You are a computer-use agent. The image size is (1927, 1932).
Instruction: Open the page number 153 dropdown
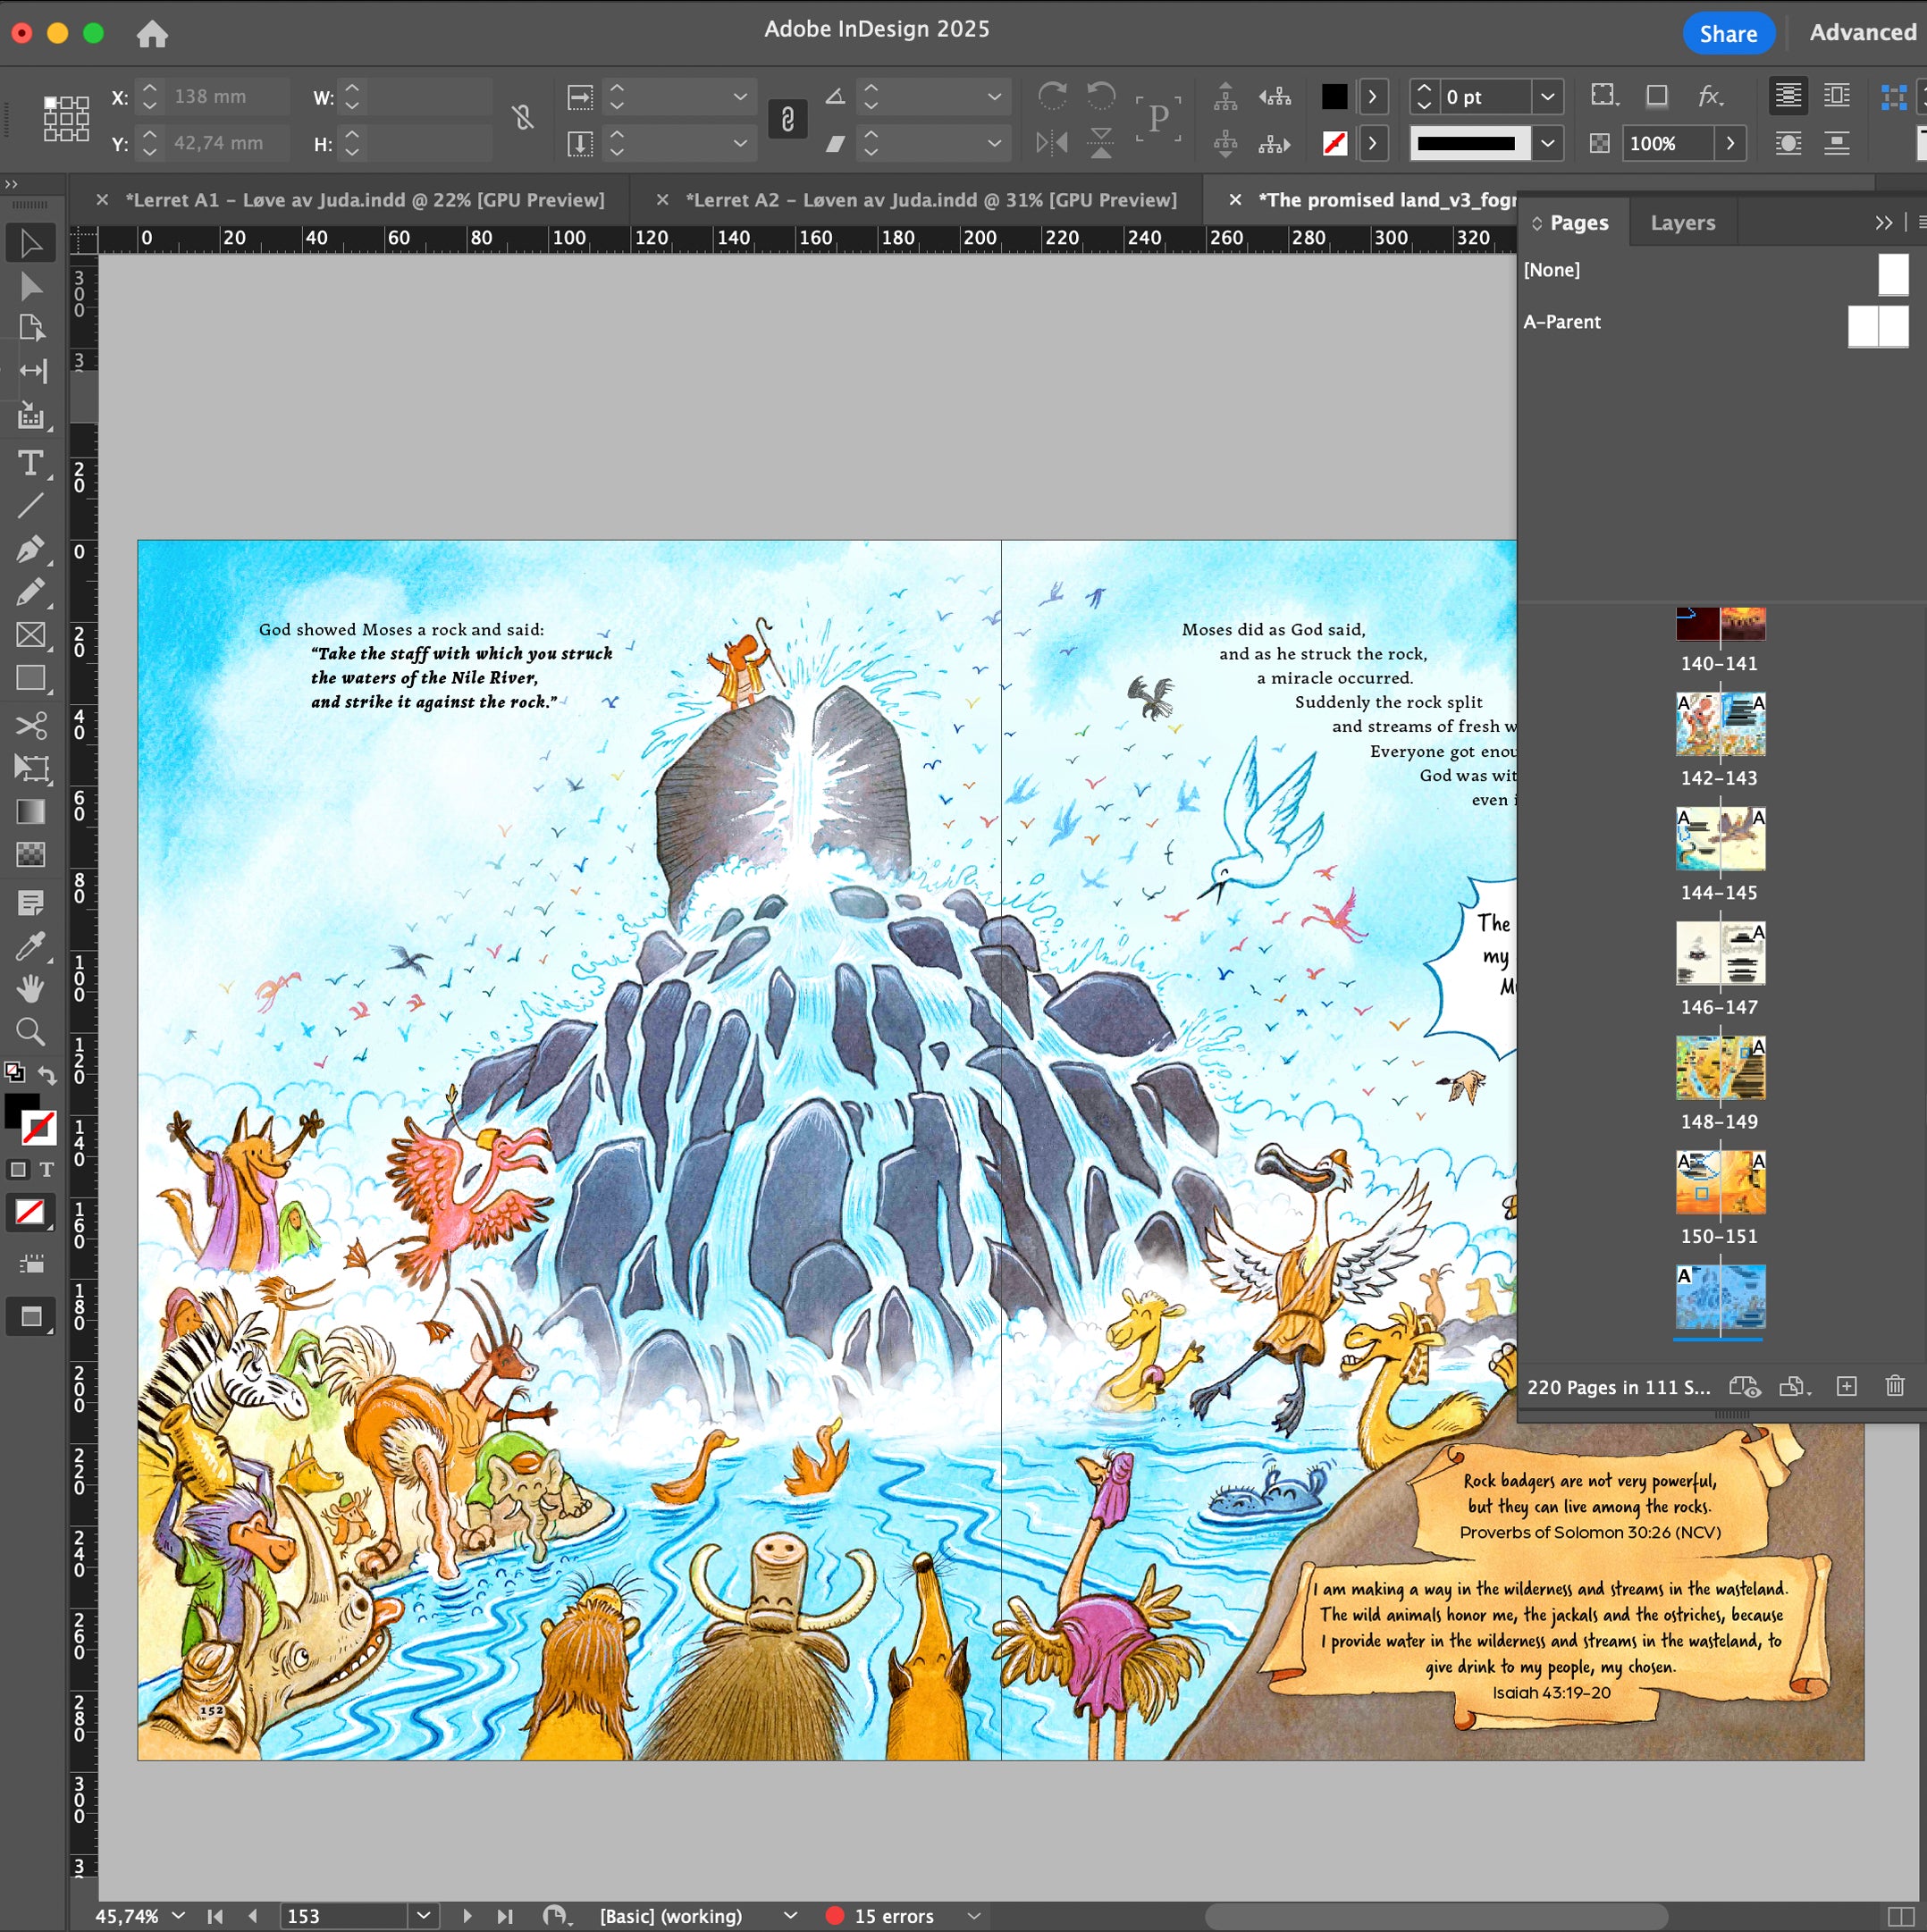tap(423, 1916)
